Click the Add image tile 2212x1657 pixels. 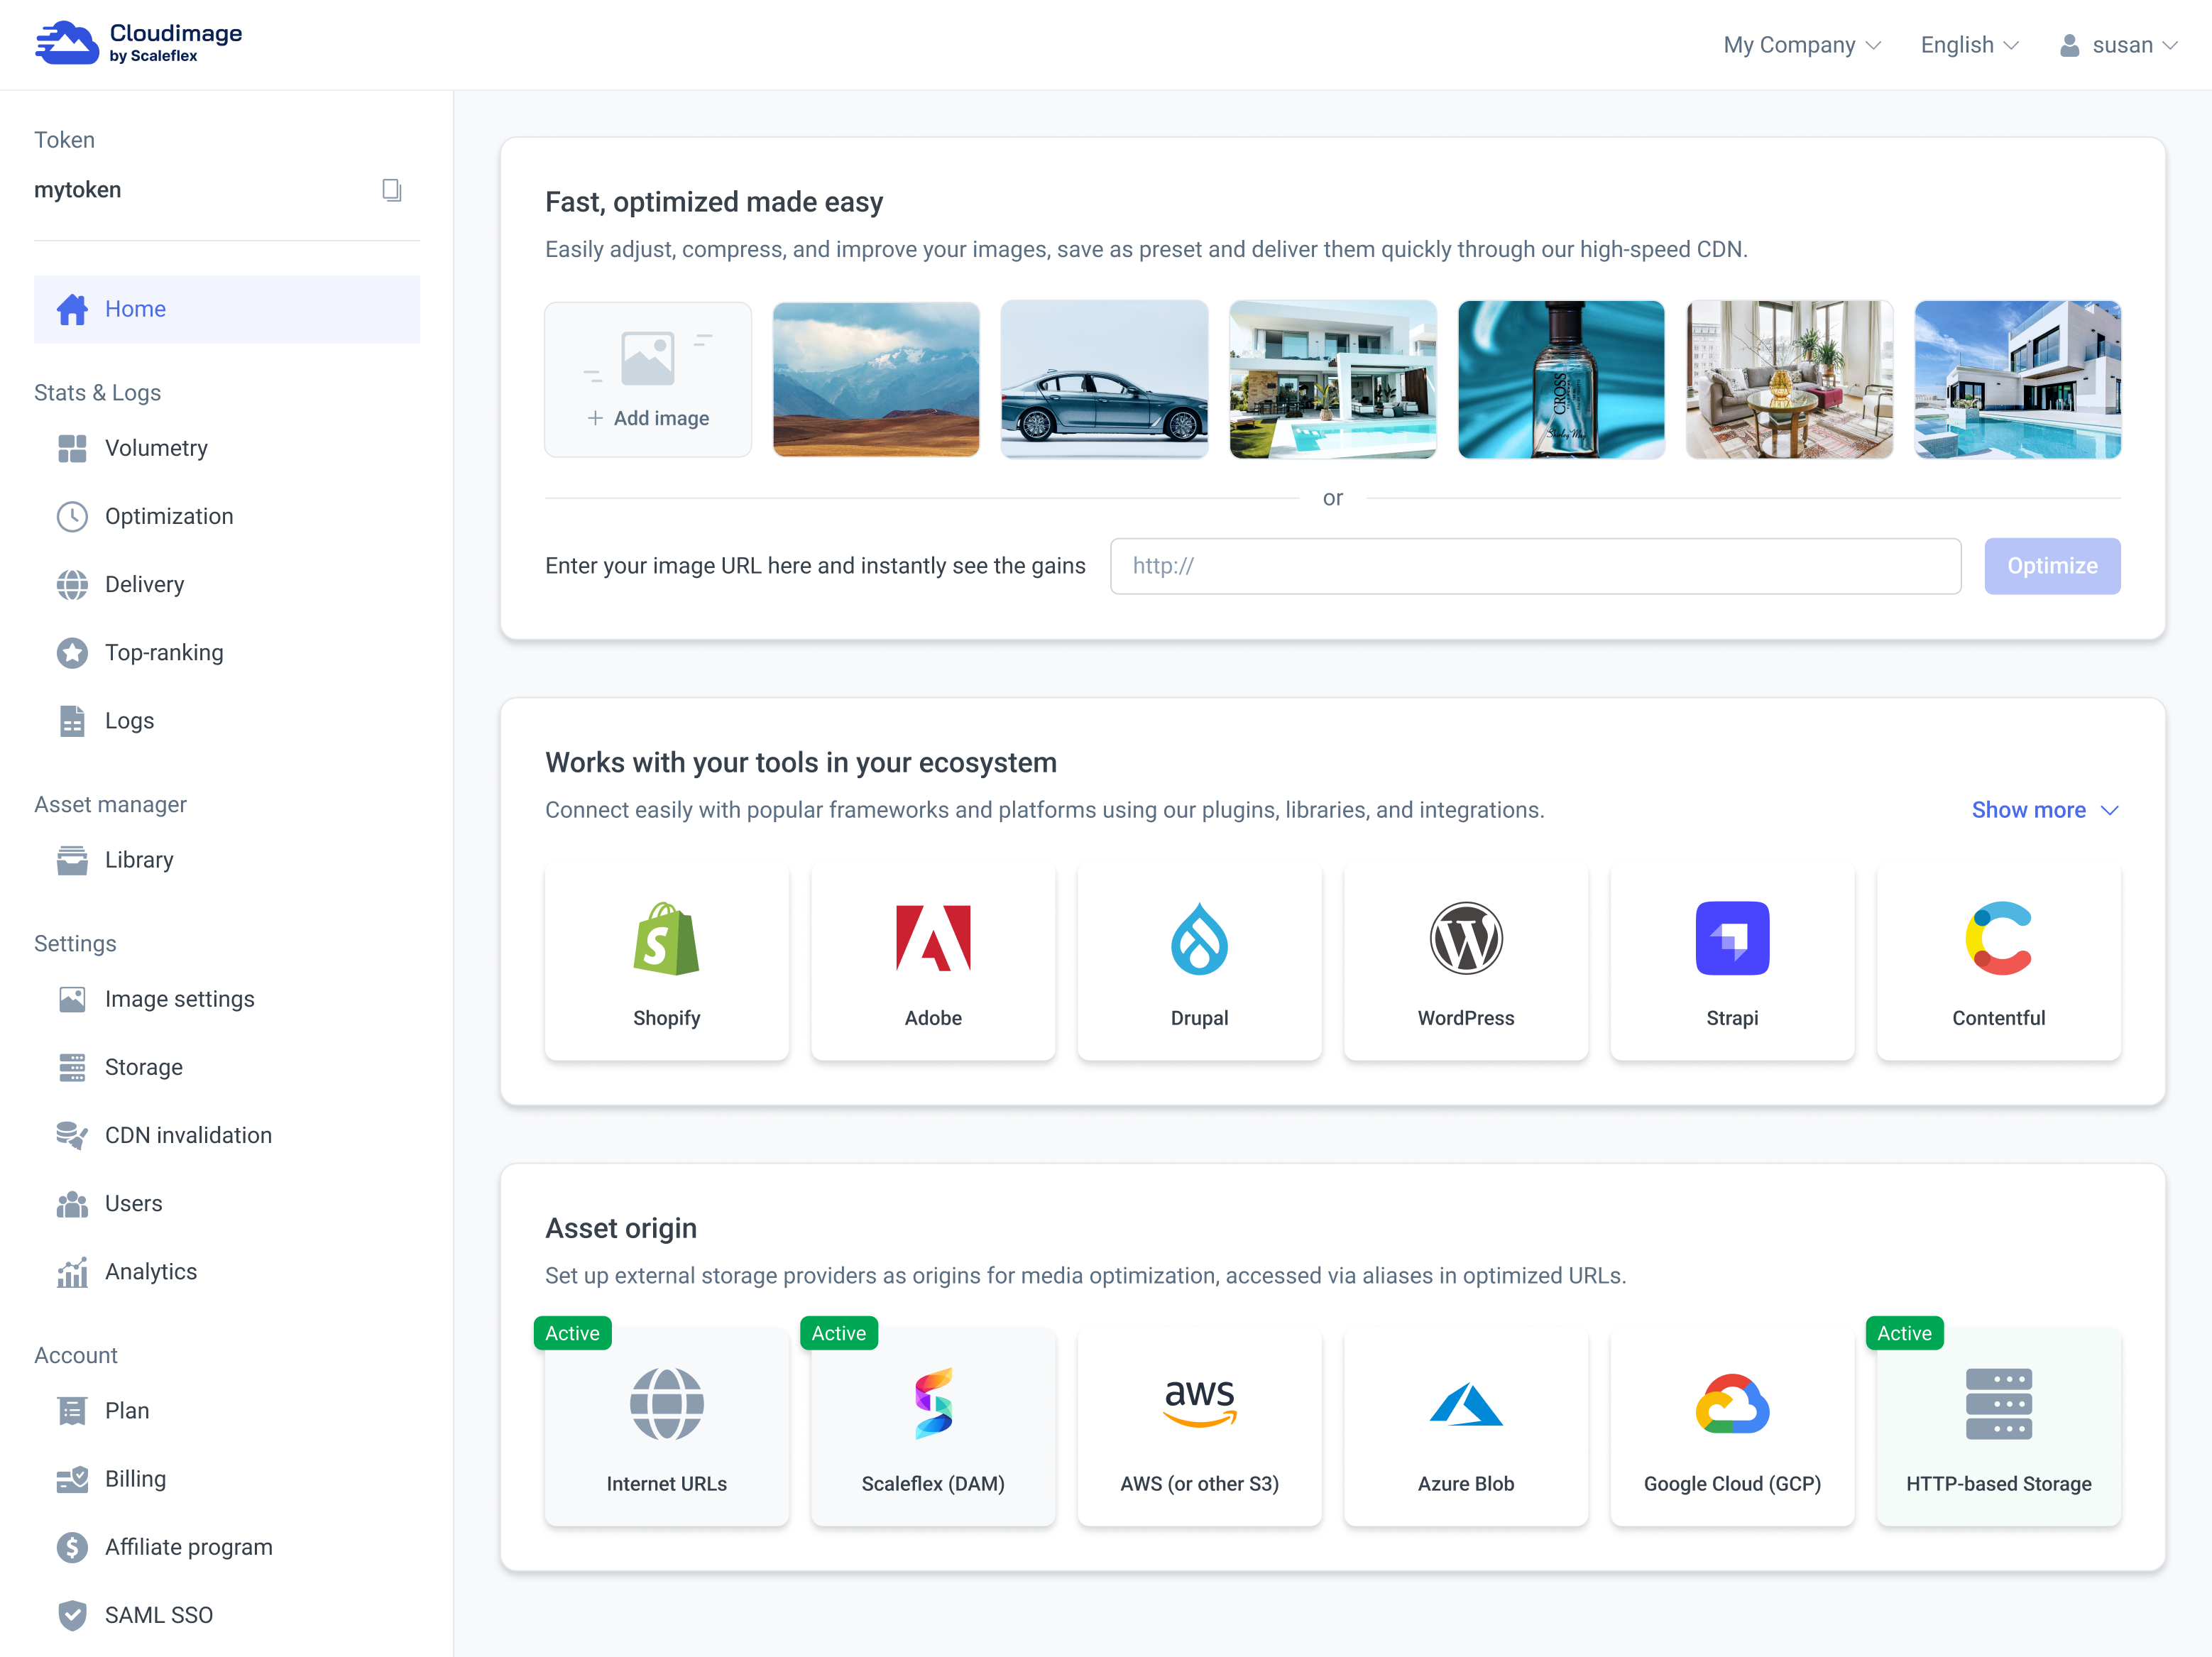click(648, 380)
